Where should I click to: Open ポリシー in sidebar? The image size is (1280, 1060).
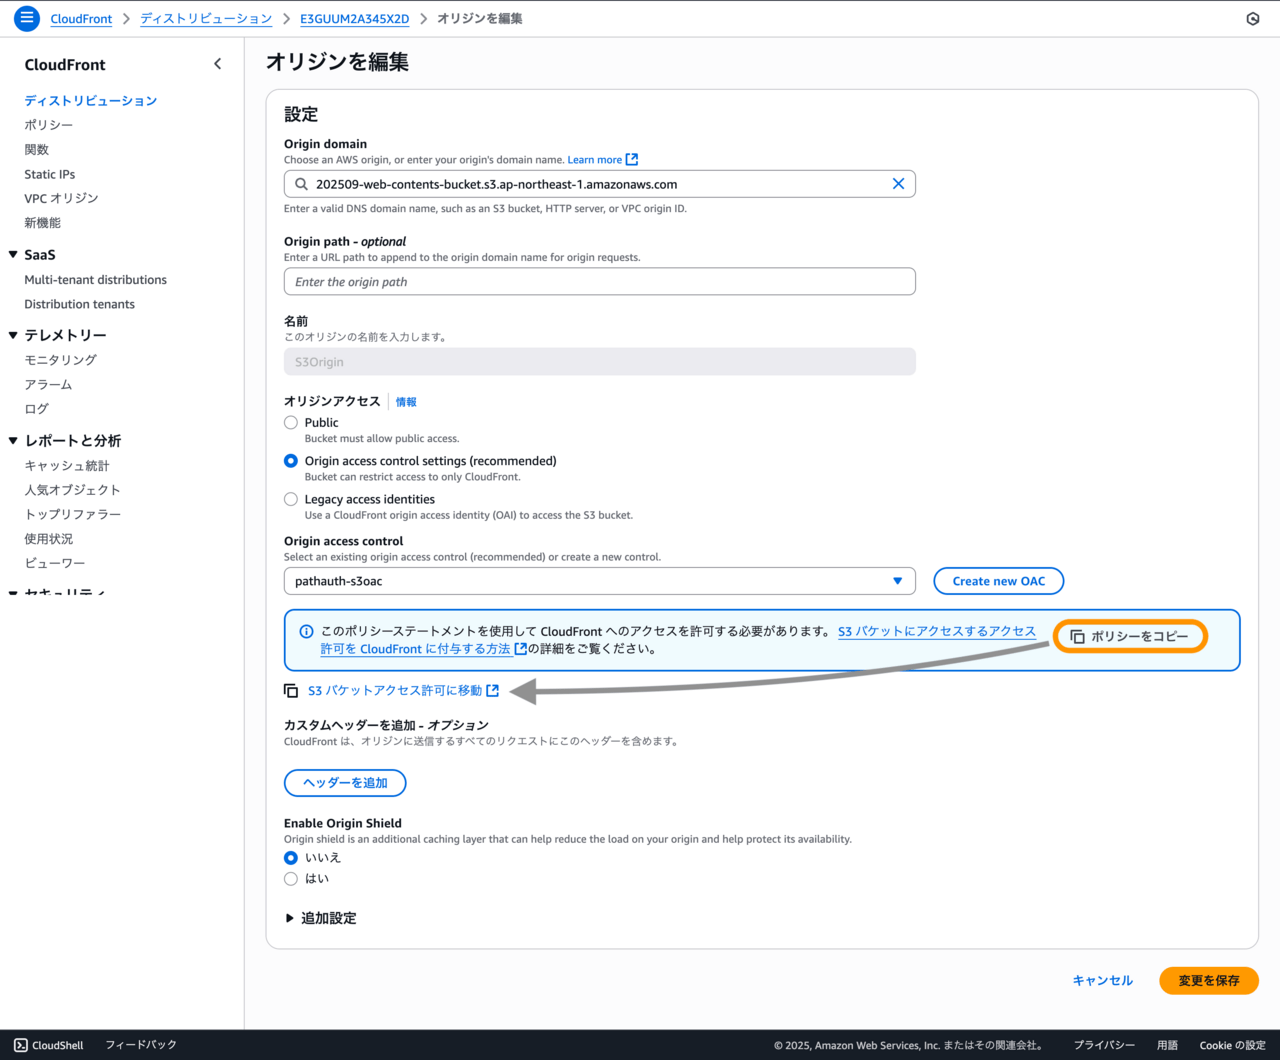pyautogui.click(x=49, y=125)
